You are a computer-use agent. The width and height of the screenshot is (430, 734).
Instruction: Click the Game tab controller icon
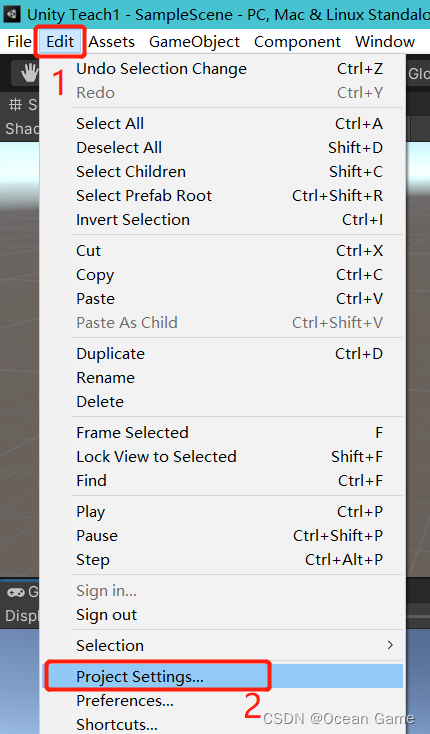[15, 592]
